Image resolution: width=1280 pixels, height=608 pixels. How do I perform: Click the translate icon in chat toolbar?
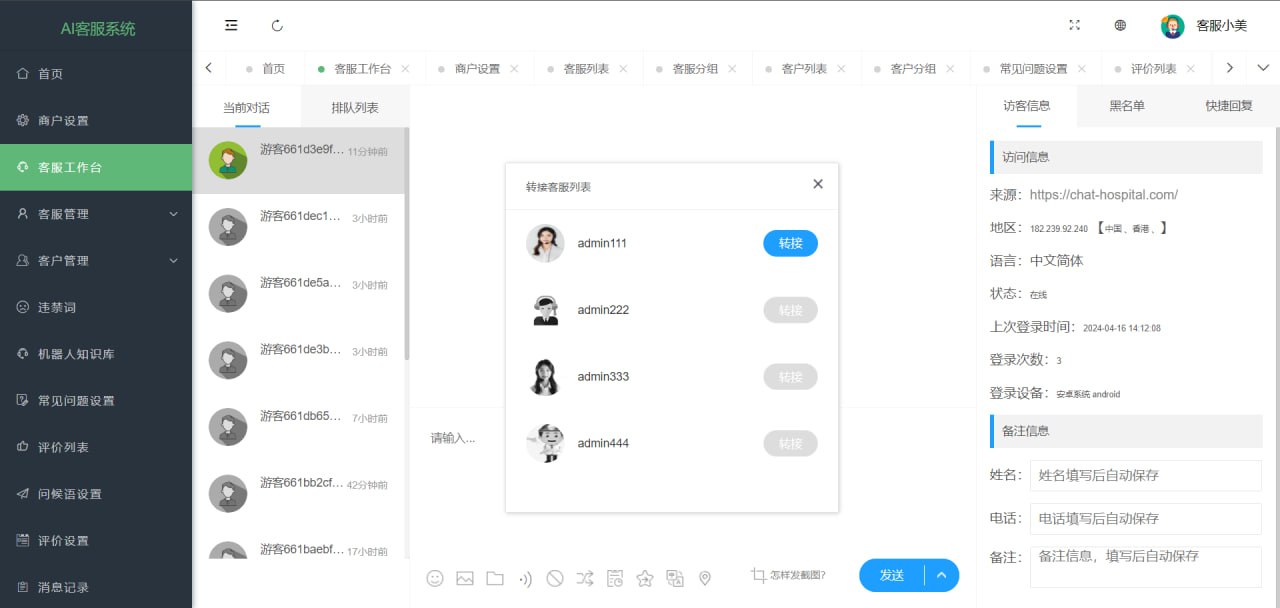675,578
